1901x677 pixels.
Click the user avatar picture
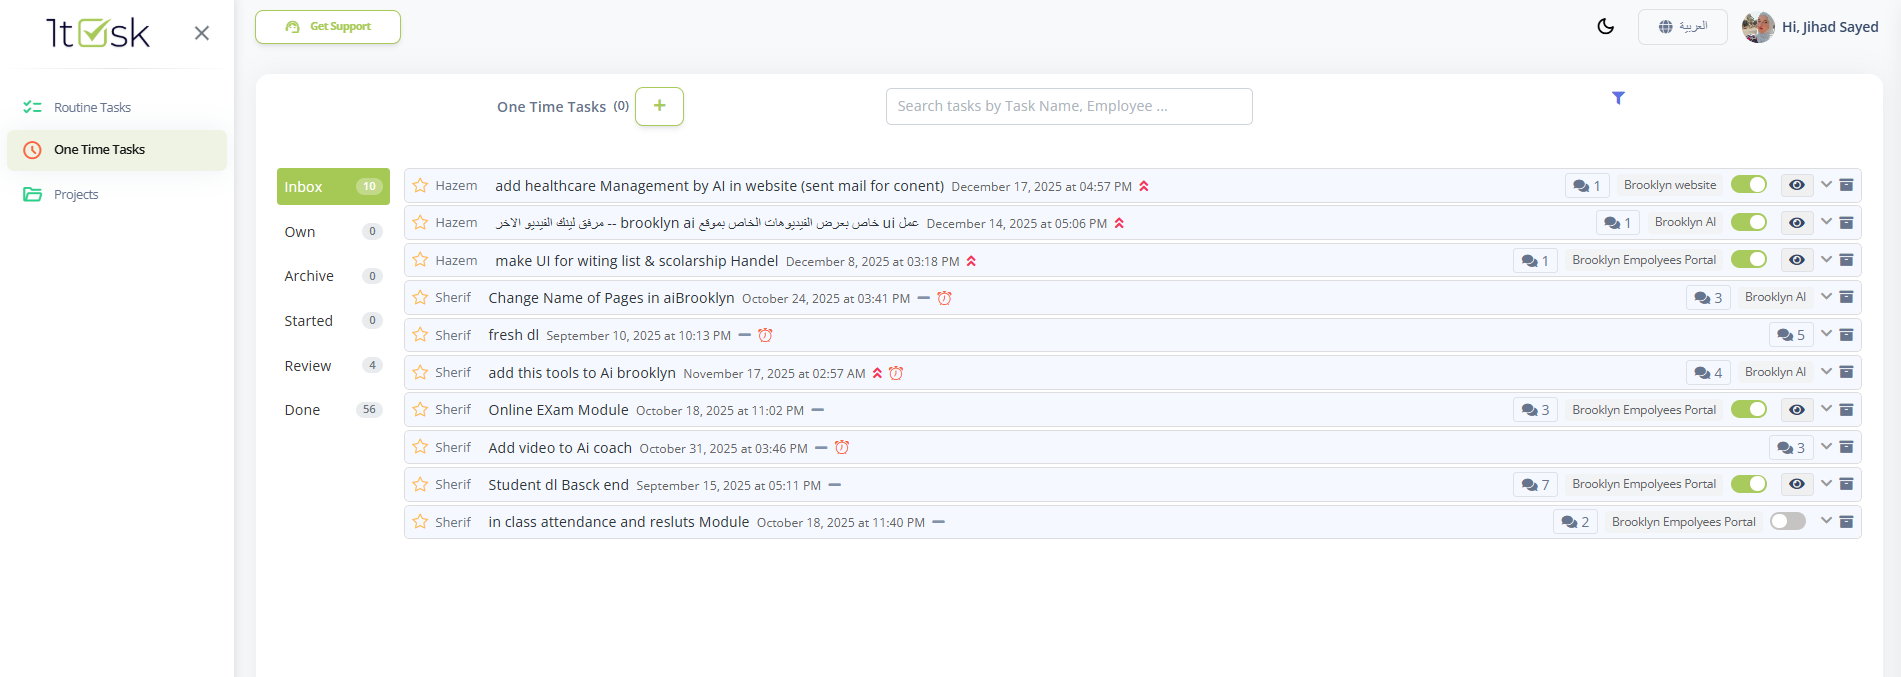[x=1758, y=27]
